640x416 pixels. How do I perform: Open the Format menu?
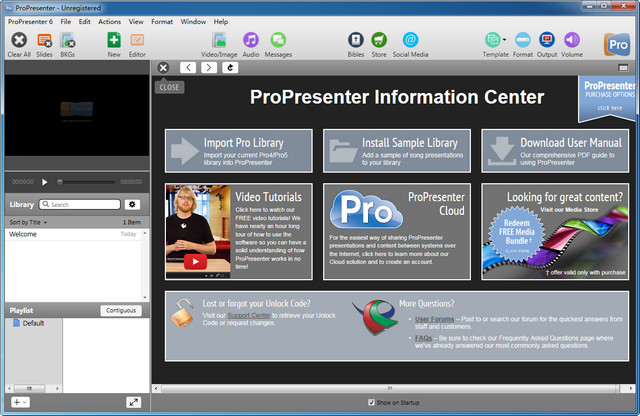162,22
